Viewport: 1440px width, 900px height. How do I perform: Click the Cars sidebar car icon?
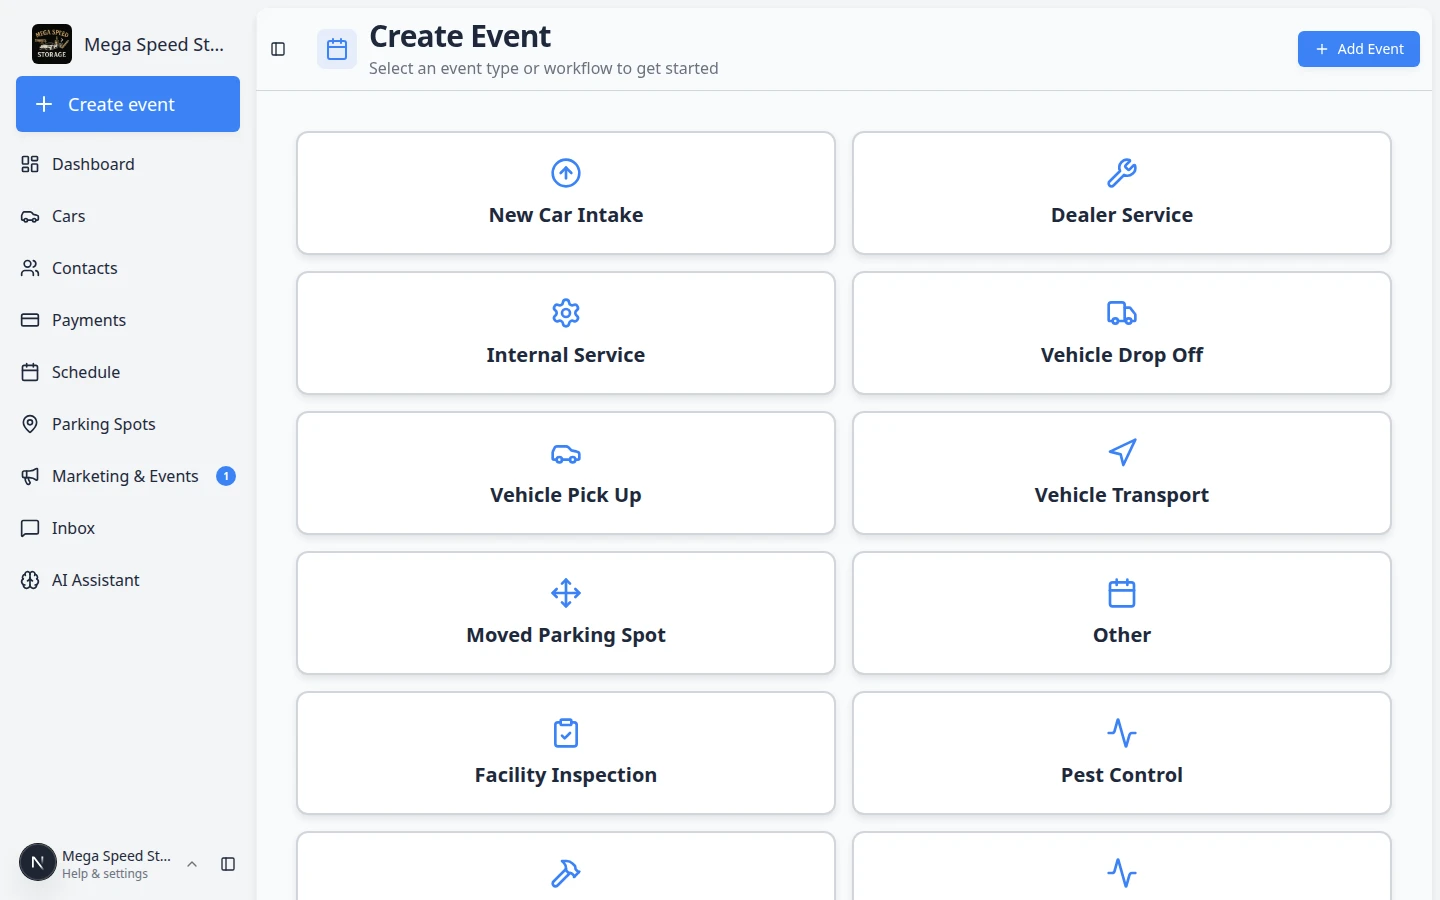pos(30,216)
